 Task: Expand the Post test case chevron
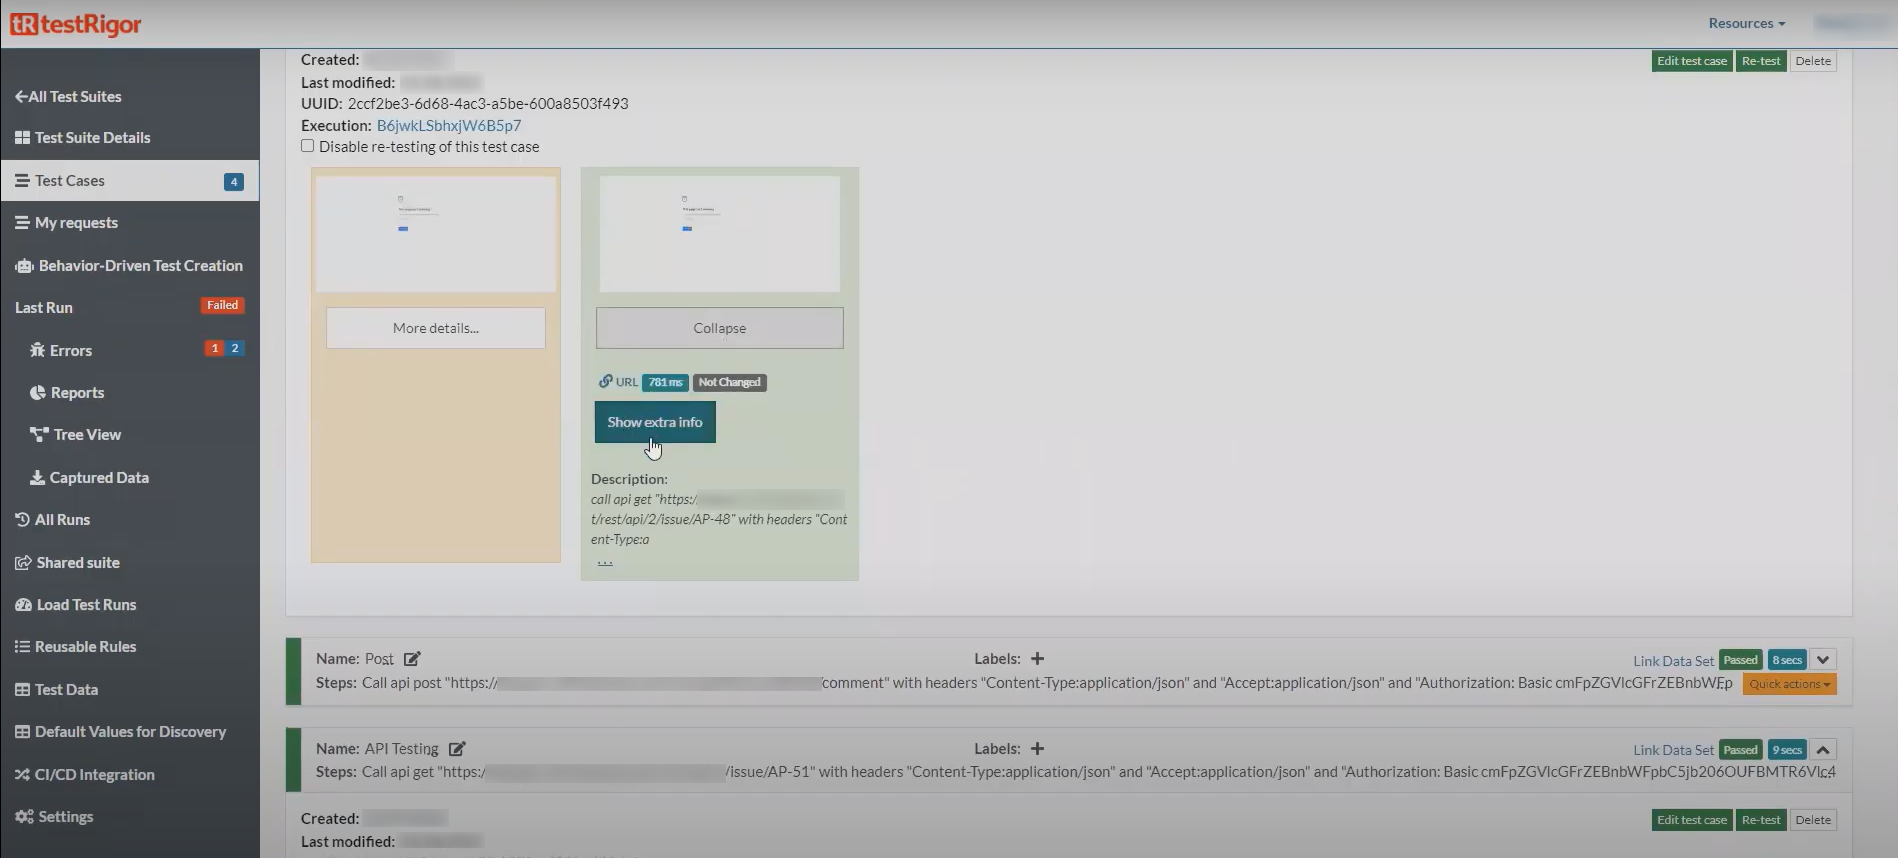pyautogui.click(x=1823, y=660)
